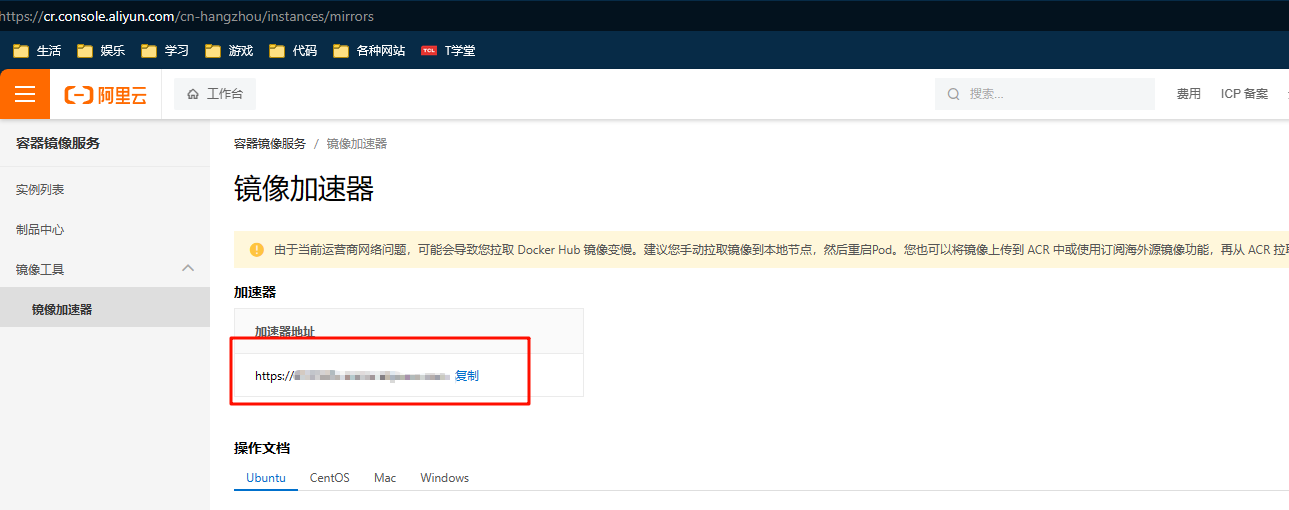
Task: Click the 加速器 section heading
Action: [255, 292]
